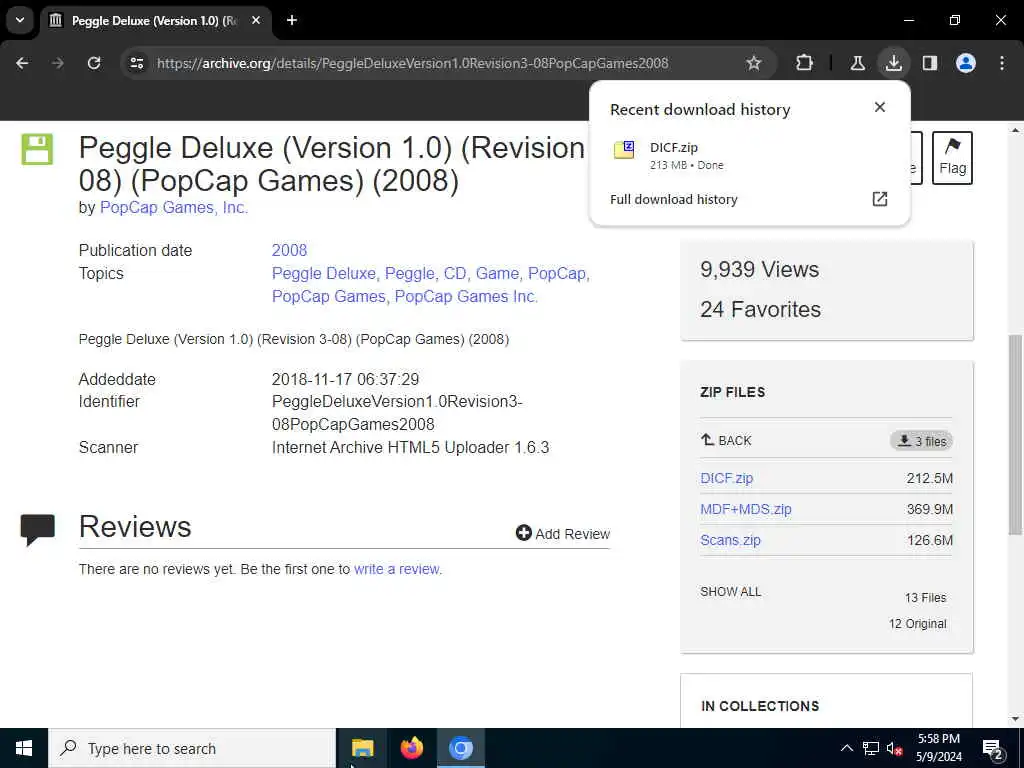This screenshot has width=1024, height=768.
Task: Open SHOW ALL files link
Action: 730,592
